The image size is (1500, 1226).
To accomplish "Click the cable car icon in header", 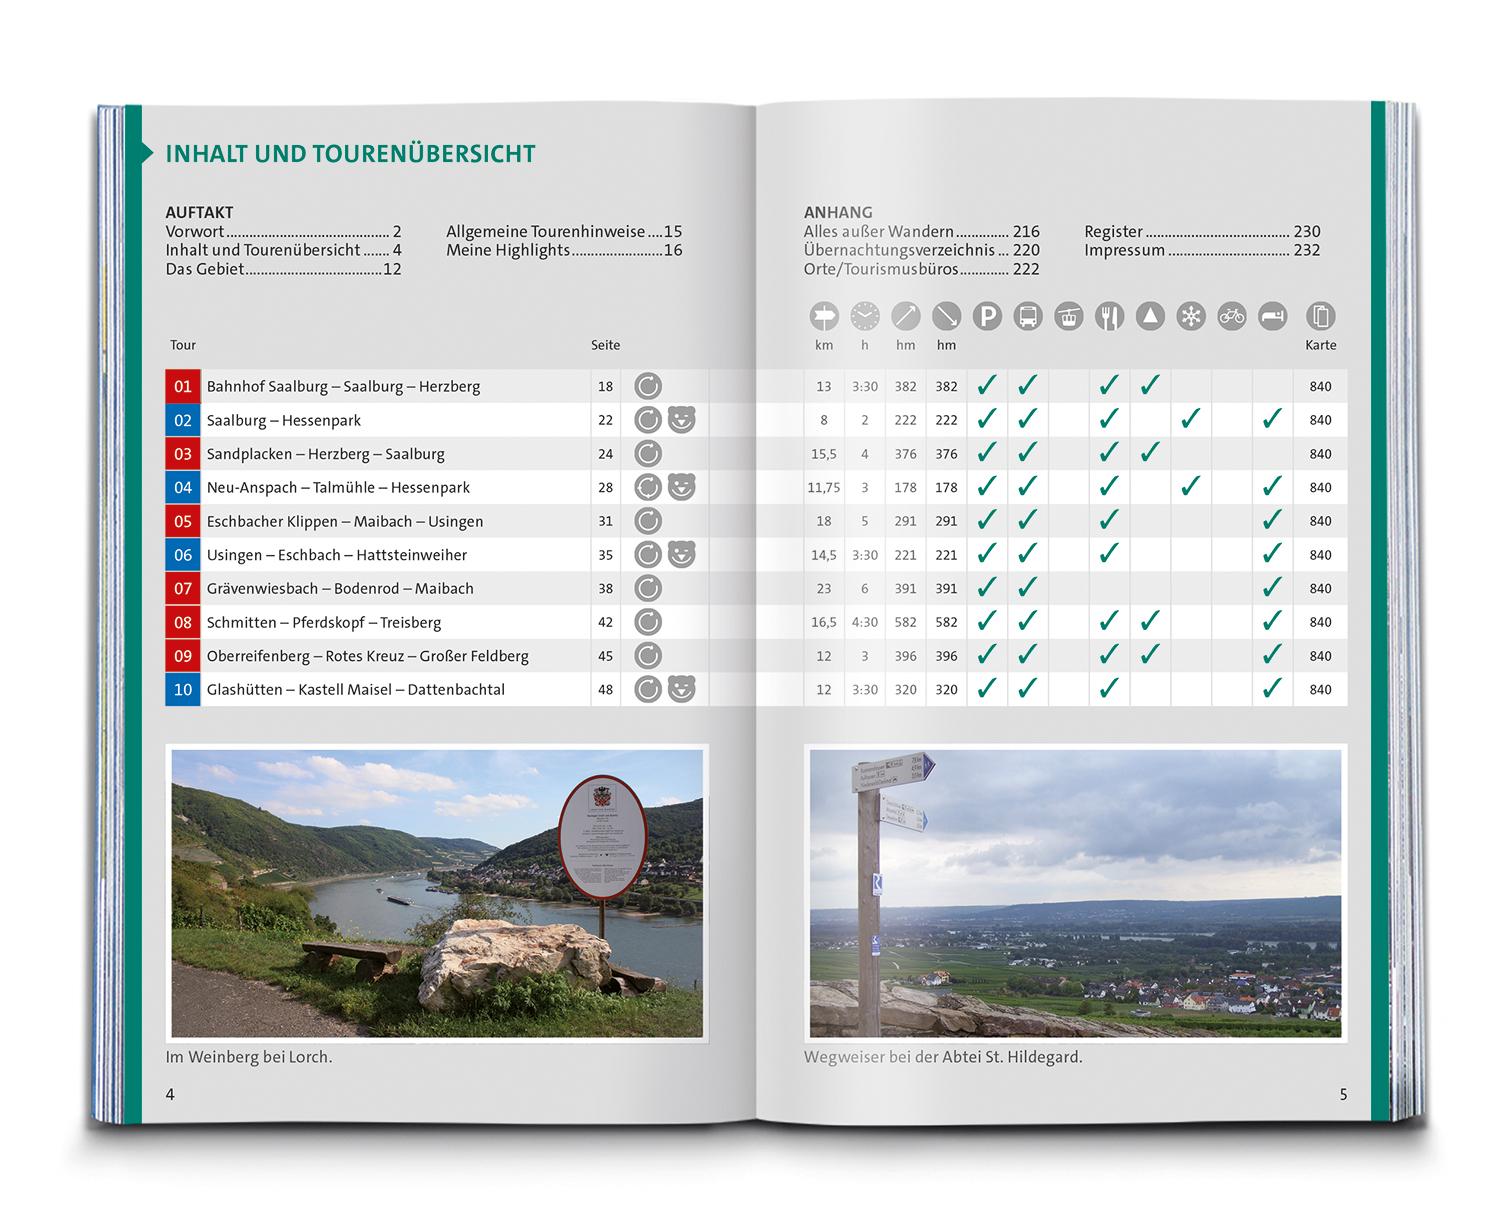I will 1069,317.
